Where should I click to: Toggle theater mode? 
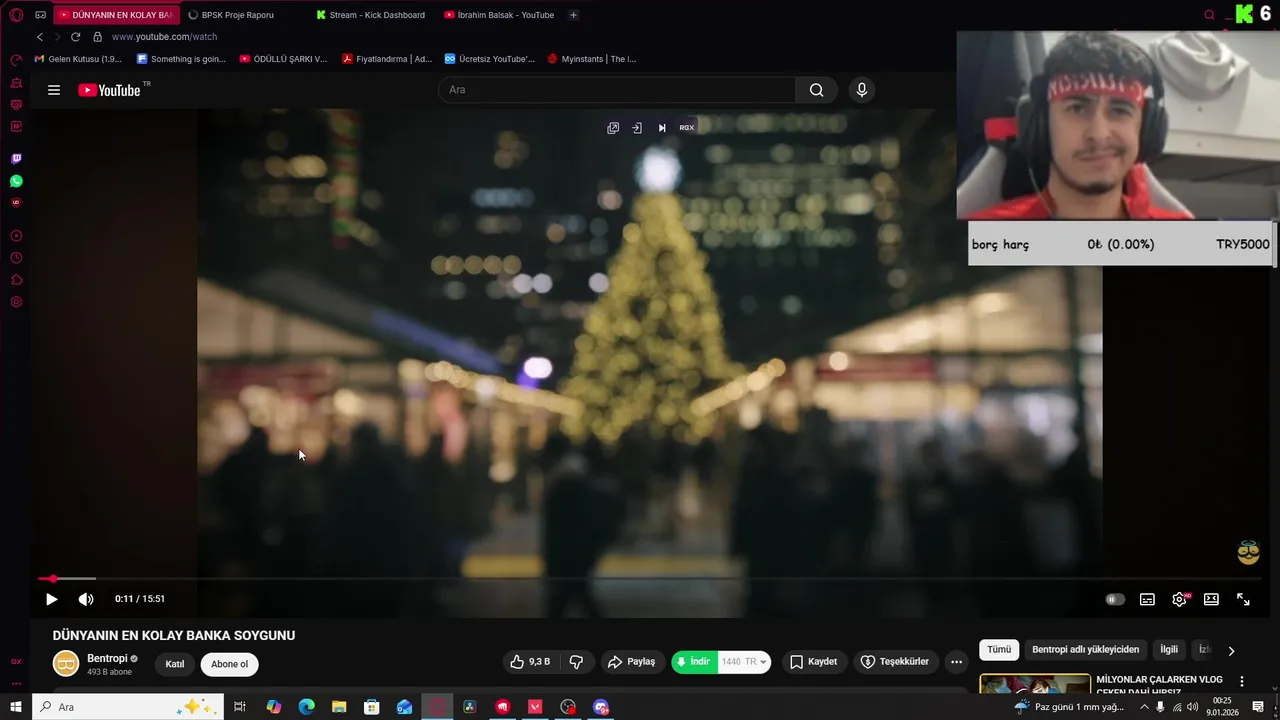coord(1211,599)
